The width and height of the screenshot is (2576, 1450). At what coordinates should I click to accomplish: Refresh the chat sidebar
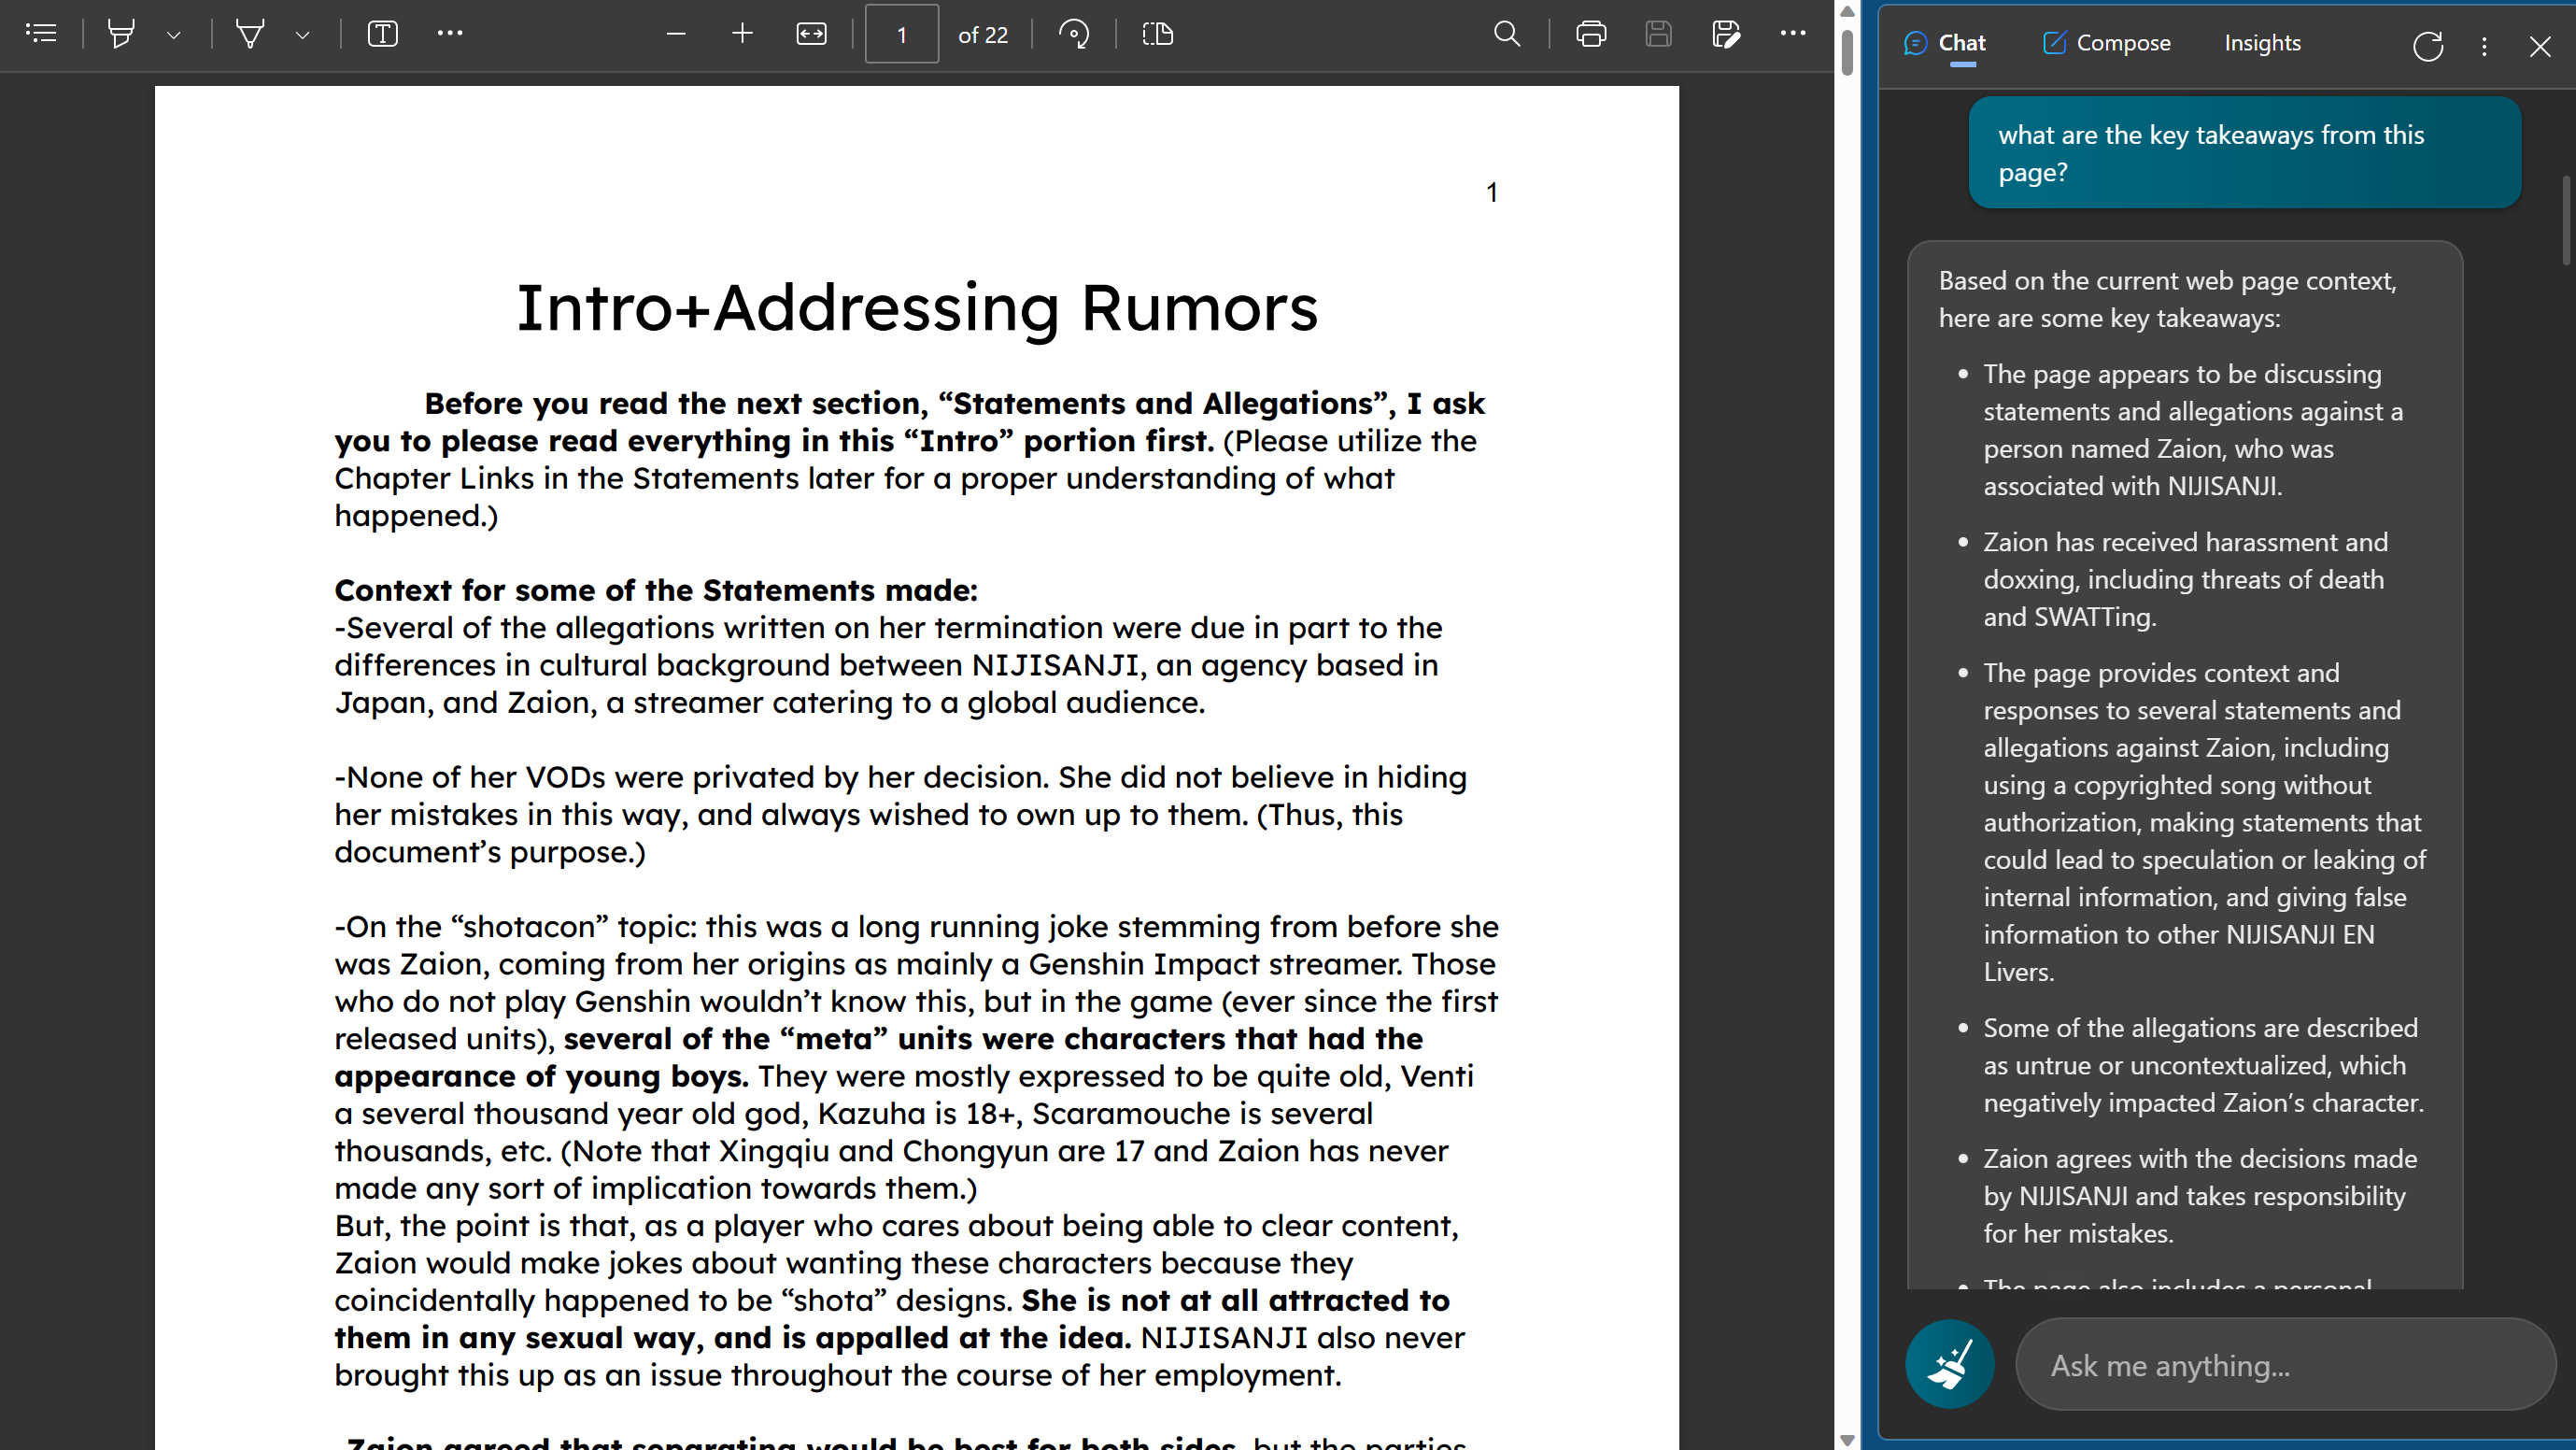click(2427, 46)
